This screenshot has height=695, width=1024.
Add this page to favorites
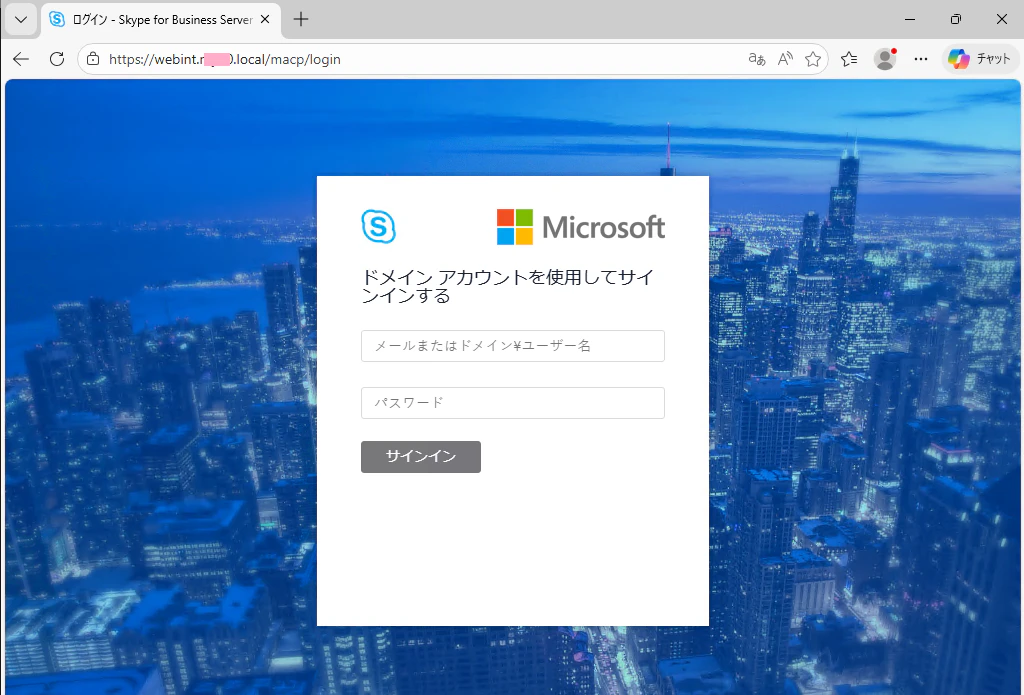click(813, 59)
